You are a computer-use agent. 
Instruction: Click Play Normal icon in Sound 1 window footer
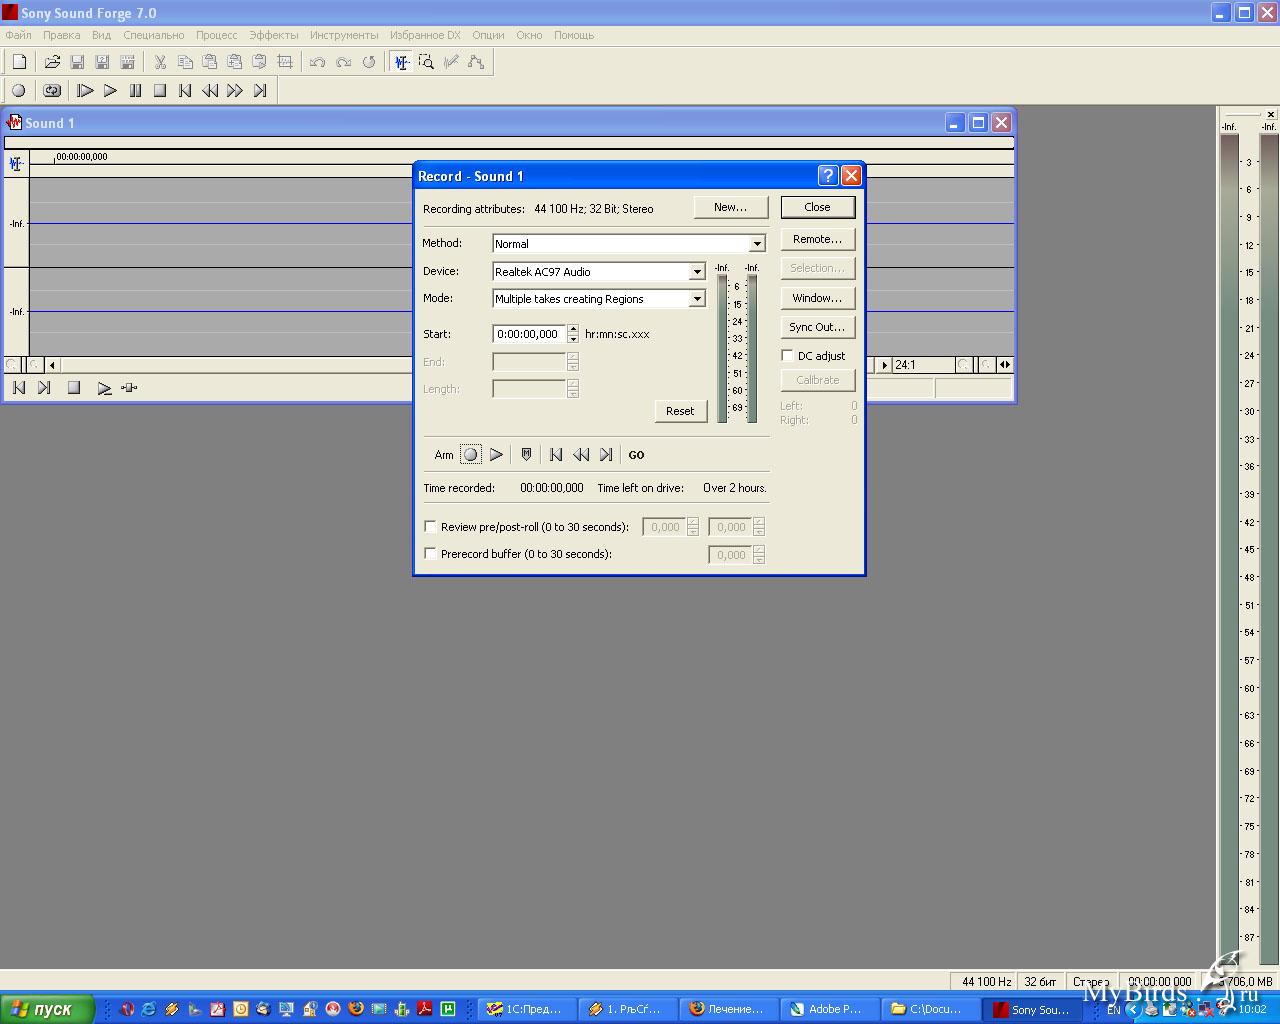click(104, 388)
